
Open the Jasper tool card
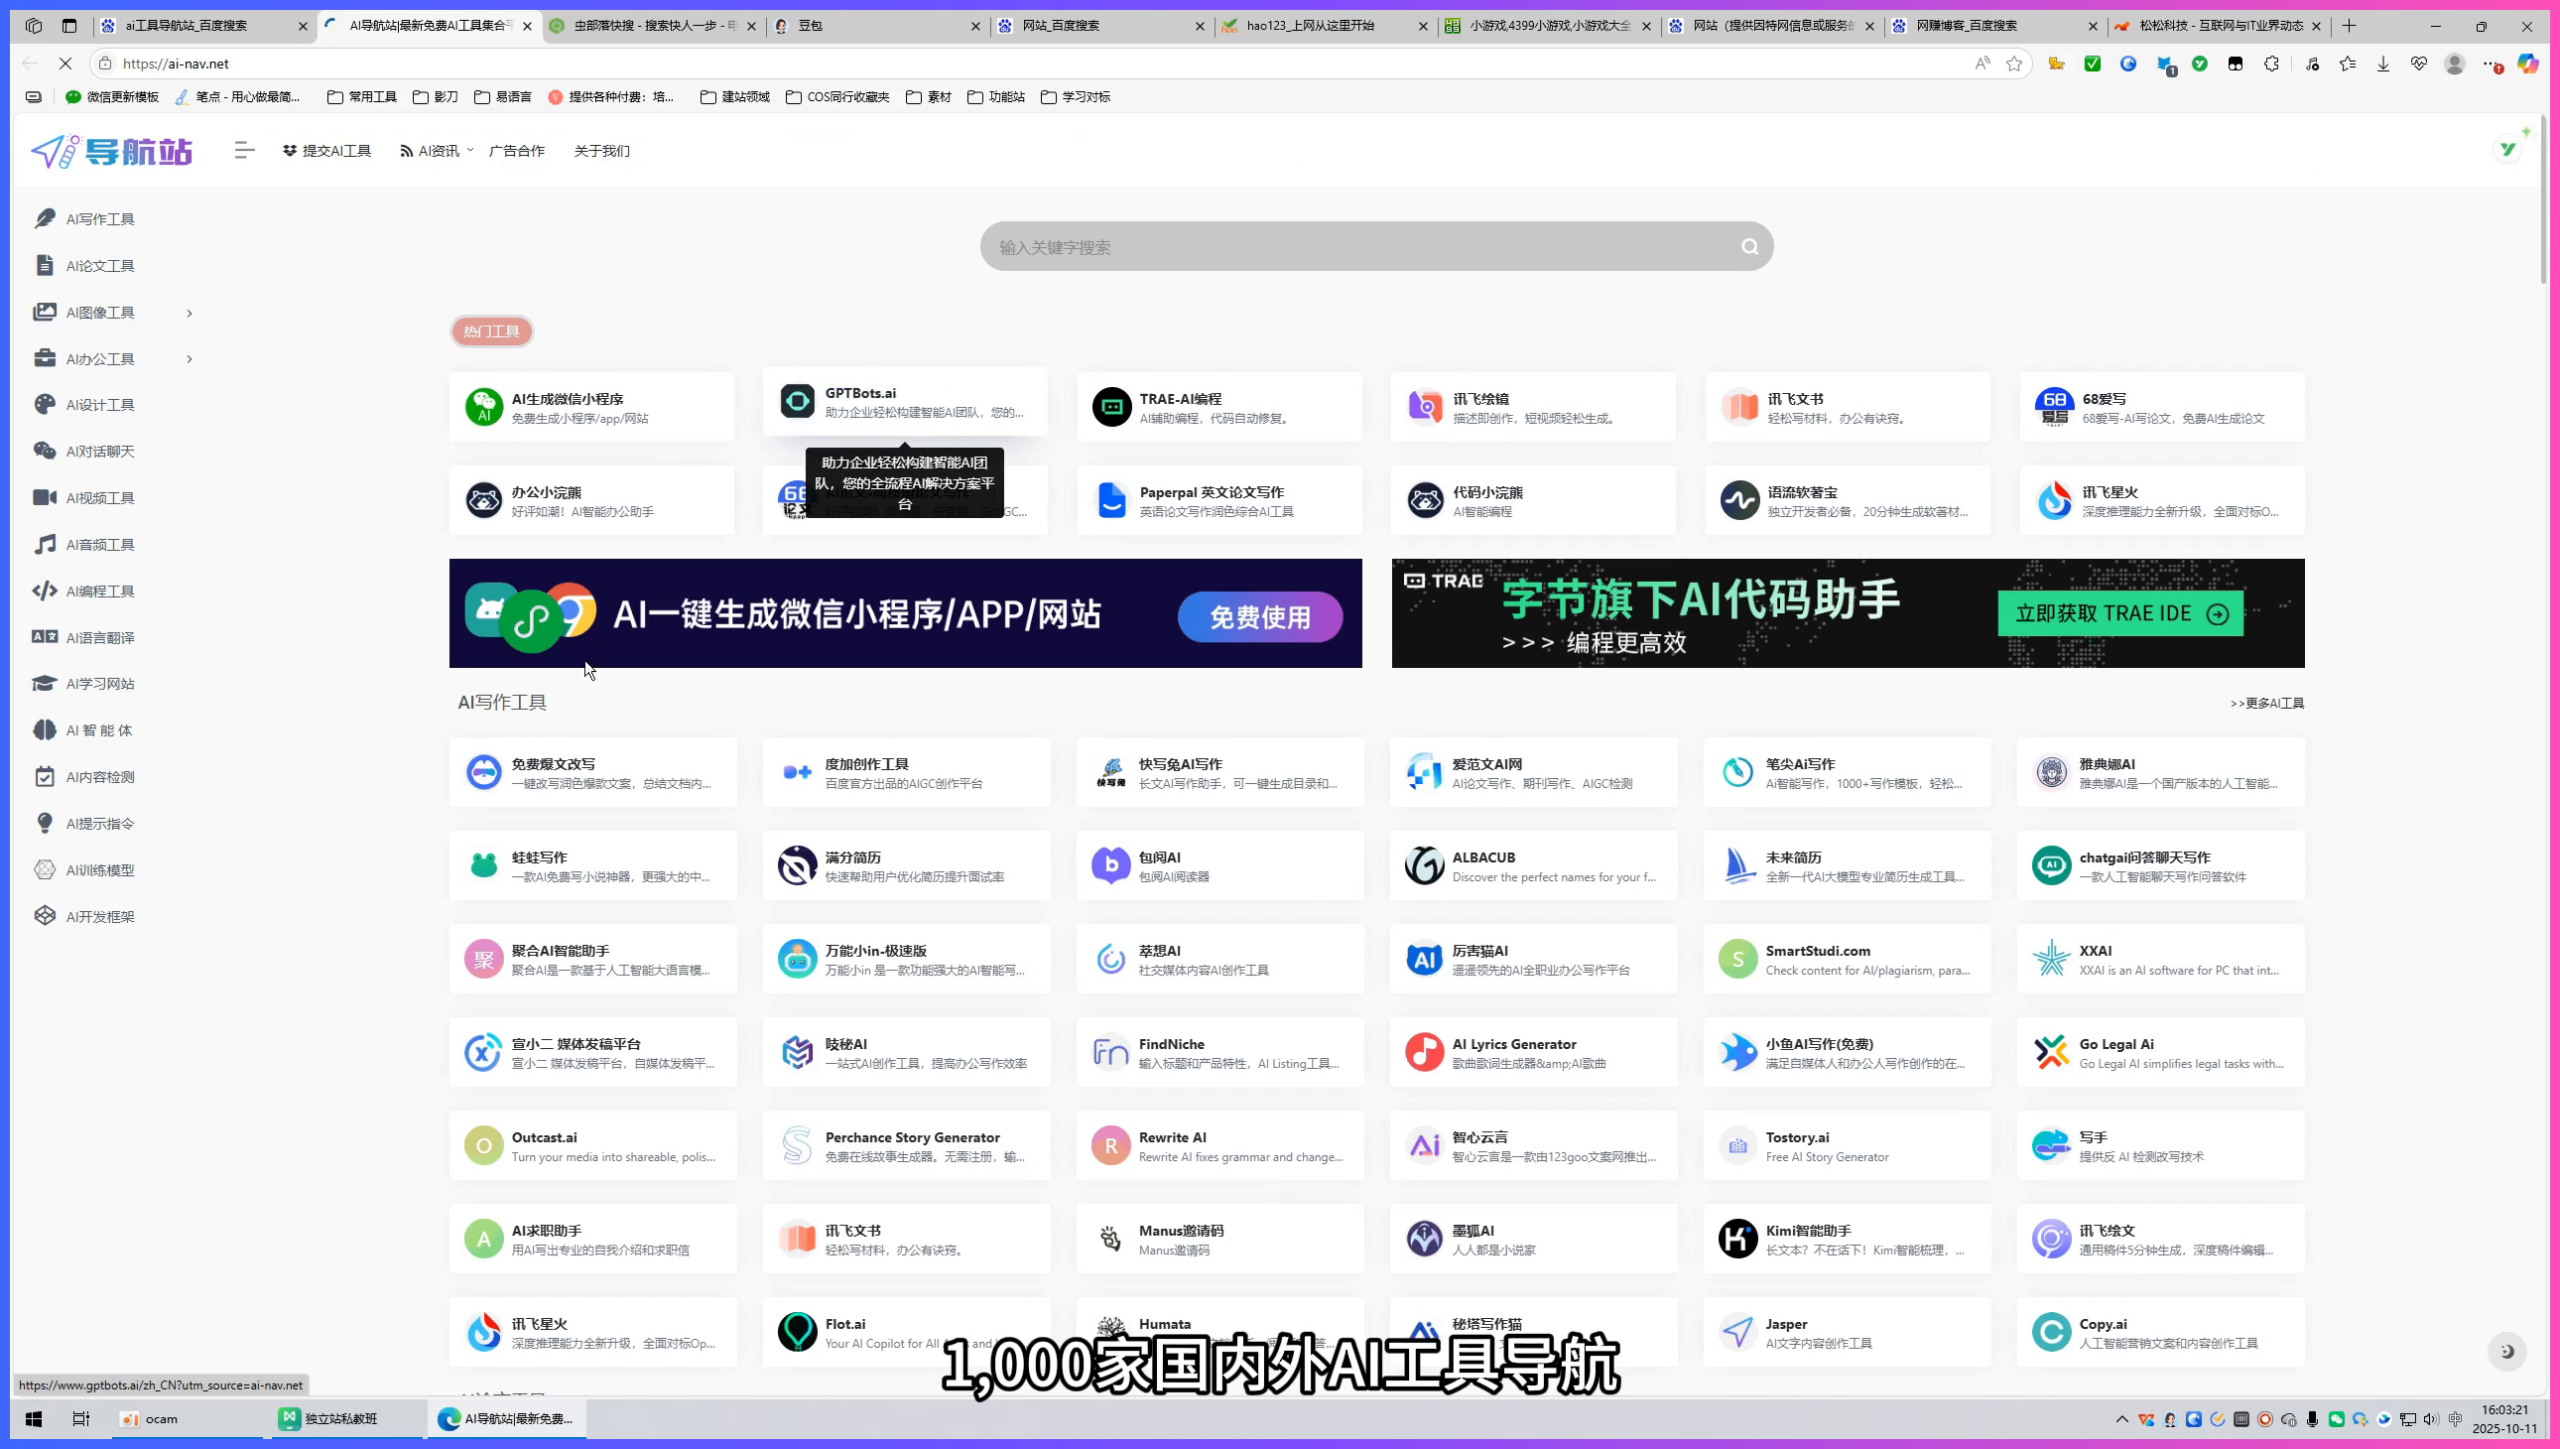[x=1847, y=1332]
